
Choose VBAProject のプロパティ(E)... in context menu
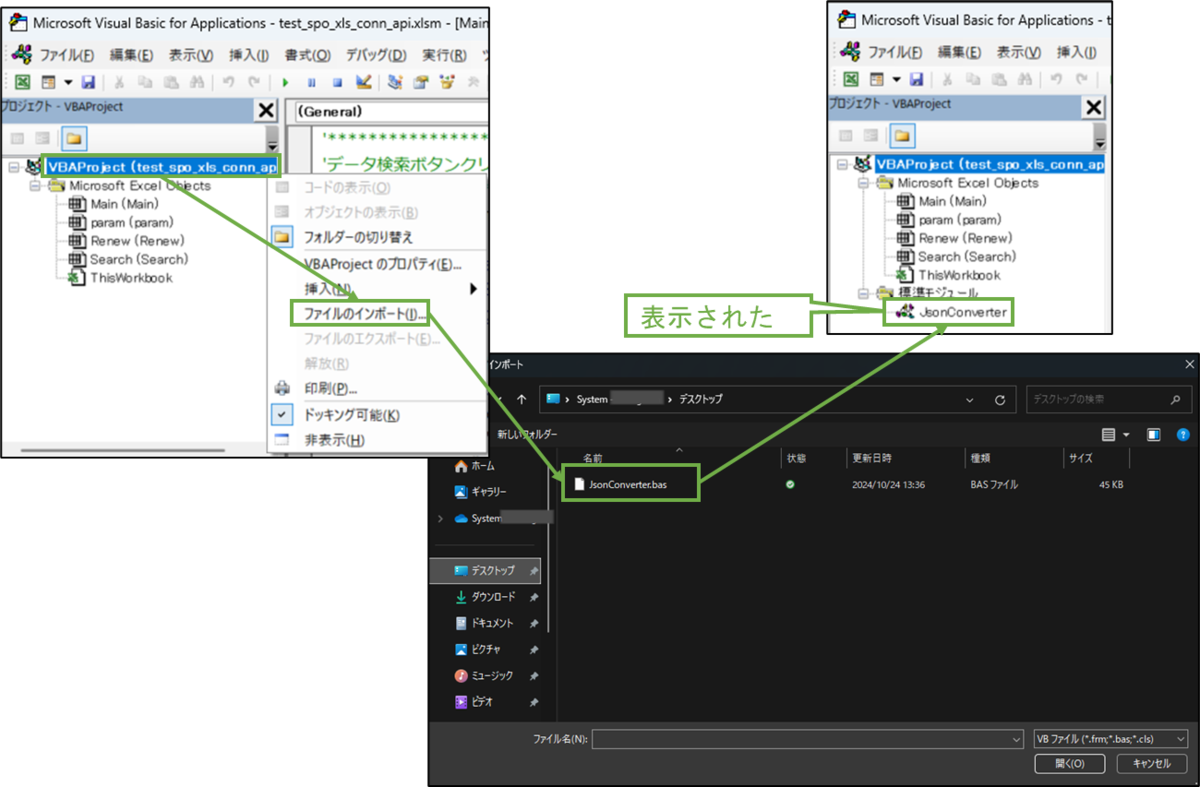click(382, 264)
